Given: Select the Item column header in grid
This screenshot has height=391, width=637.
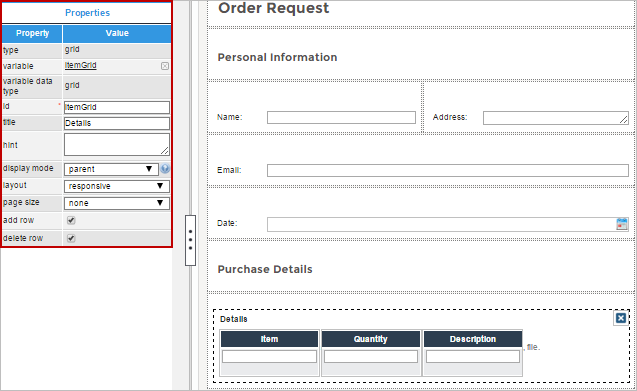Looking at the screenshot, I should [269, 339].
